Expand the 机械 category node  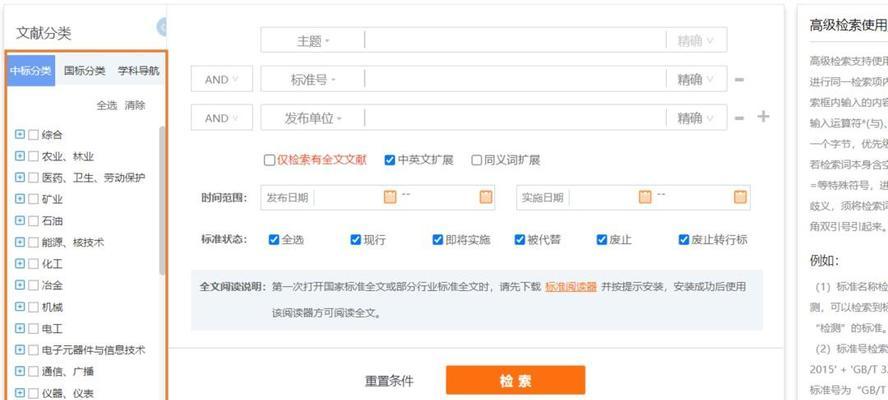(x=20, y=307)
